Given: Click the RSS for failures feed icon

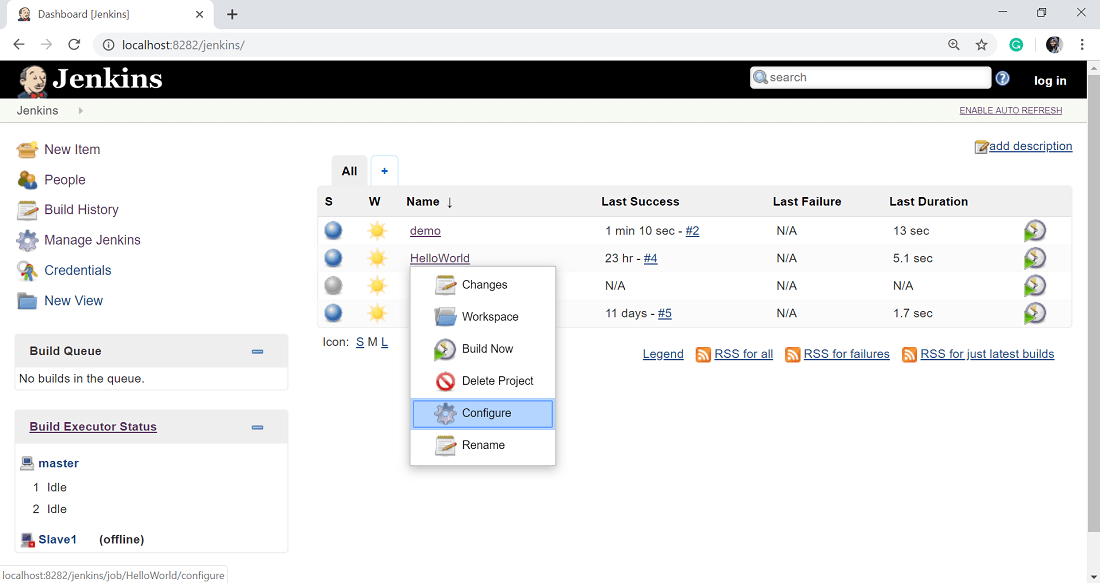Looking at the screenshot, I should click(792, 354).
